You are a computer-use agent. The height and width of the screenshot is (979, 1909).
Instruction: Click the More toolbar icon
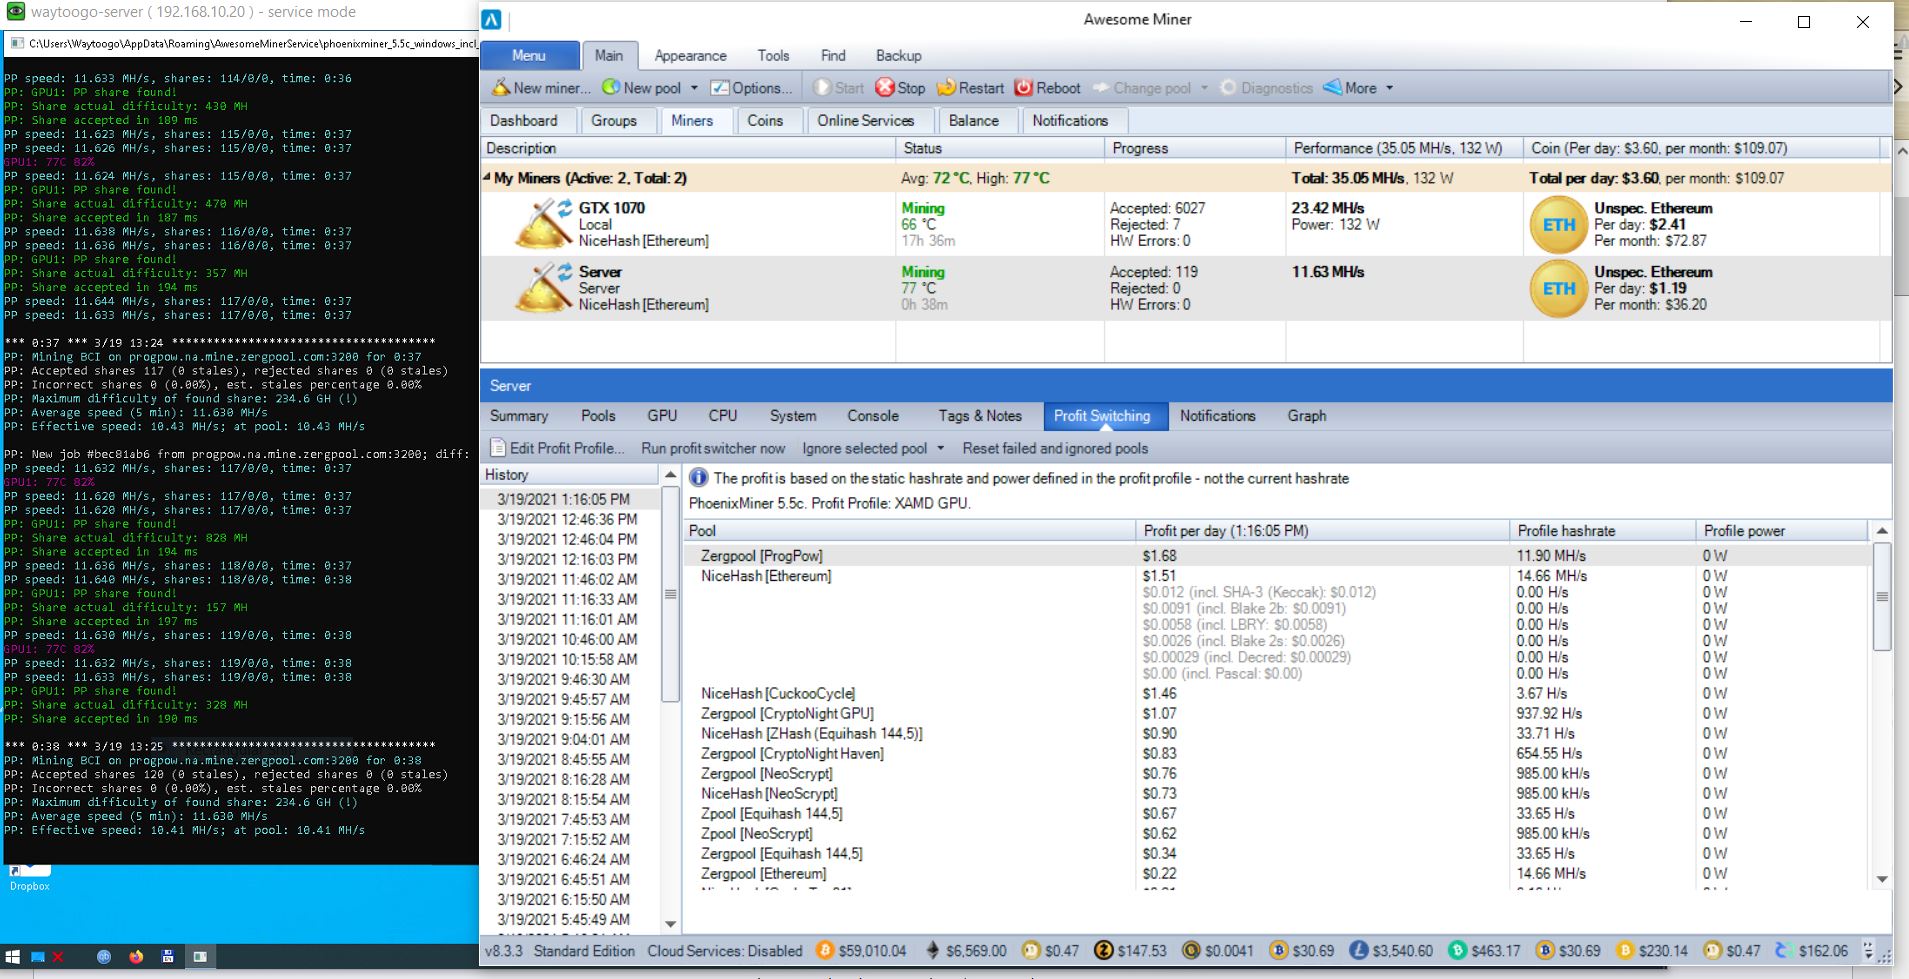click(1332, 88)
